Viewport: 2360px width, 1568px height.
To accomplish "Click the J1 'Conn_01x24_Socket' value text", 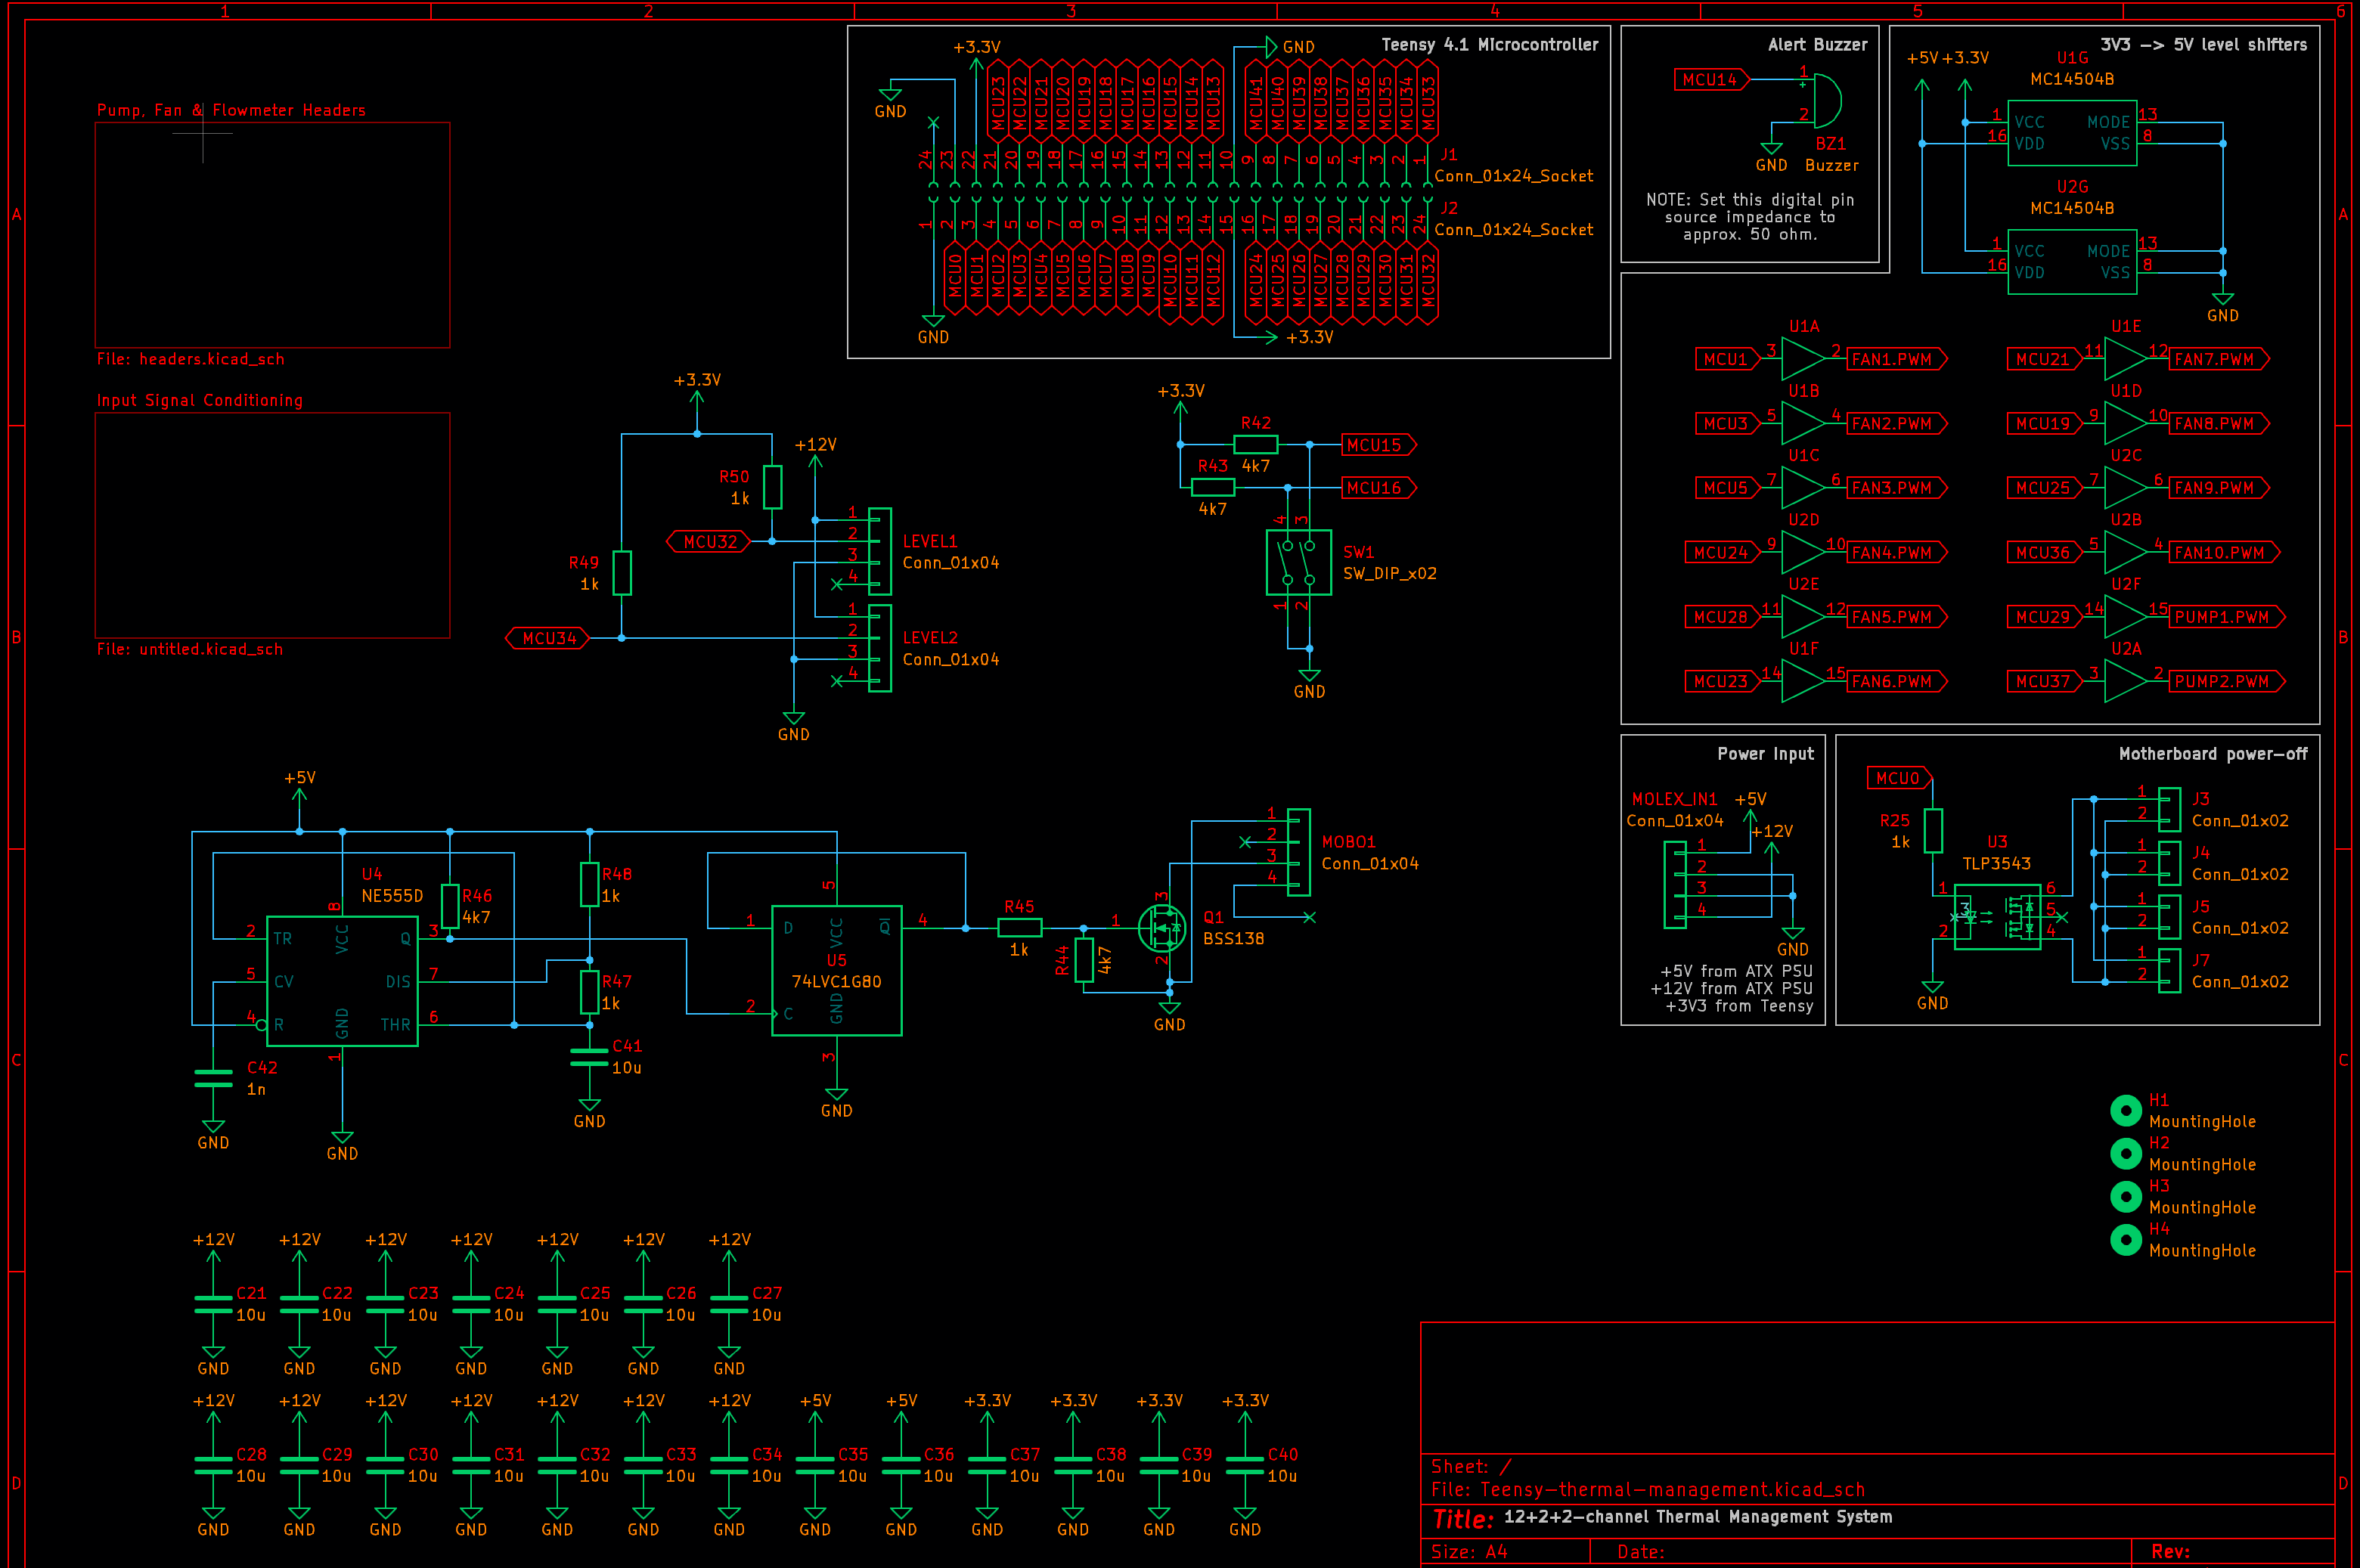I will click(1514, 176).
